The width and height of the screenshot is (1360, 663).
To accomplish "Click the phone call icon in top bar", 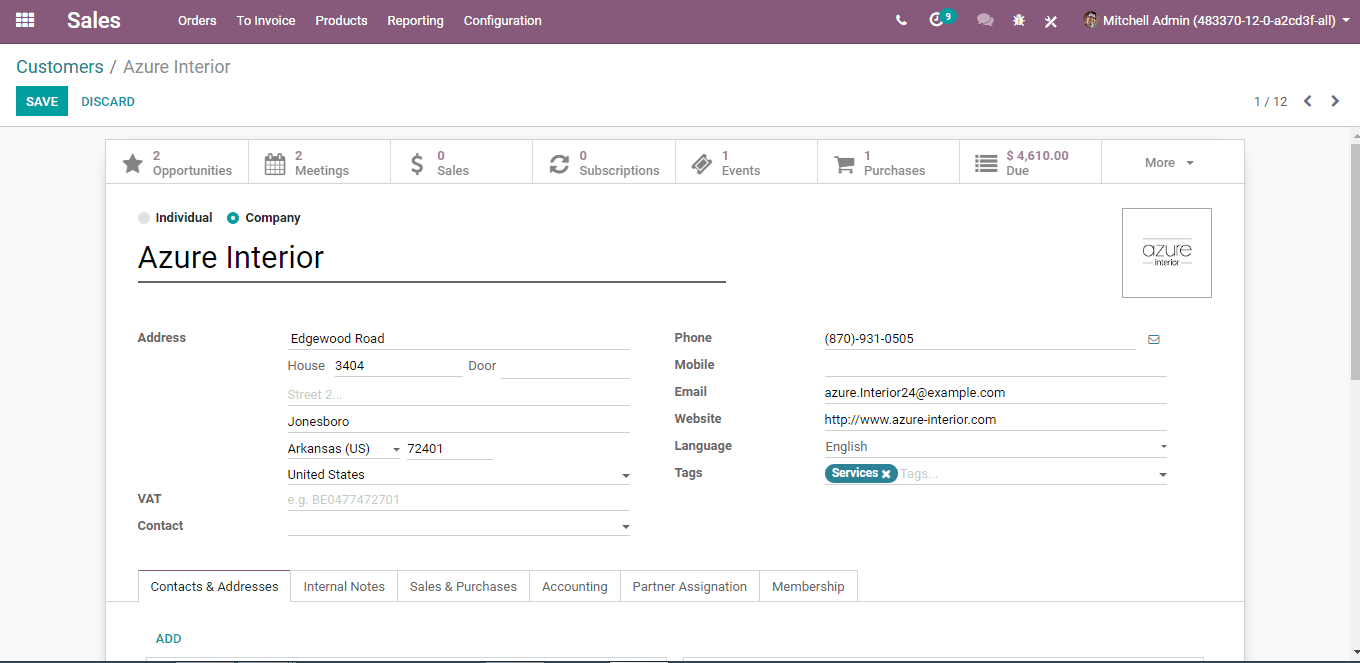I will [x=901, y=20].
